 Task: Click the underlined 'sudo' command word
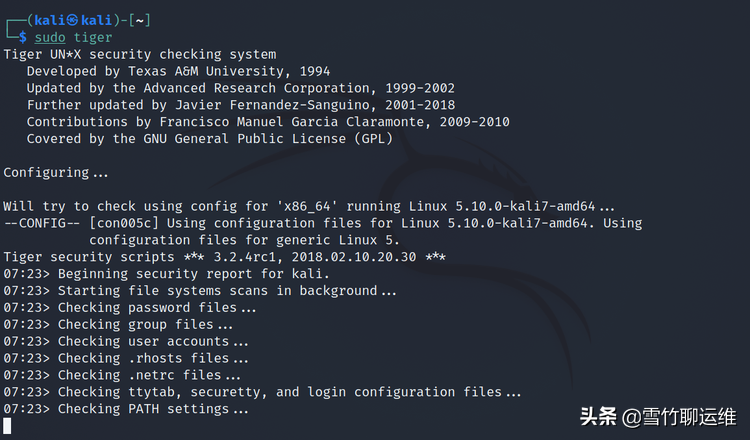point(50,37)
